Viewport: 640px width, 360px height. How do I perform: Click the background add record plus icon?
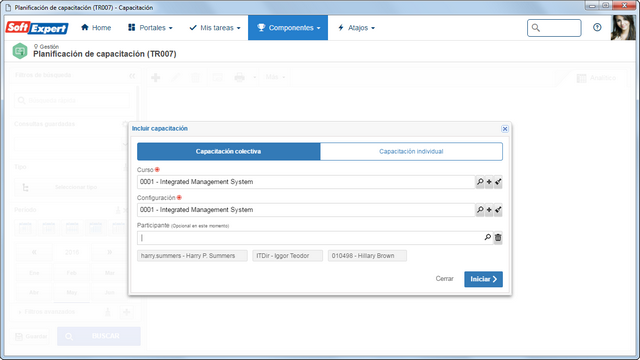point(156,77)
